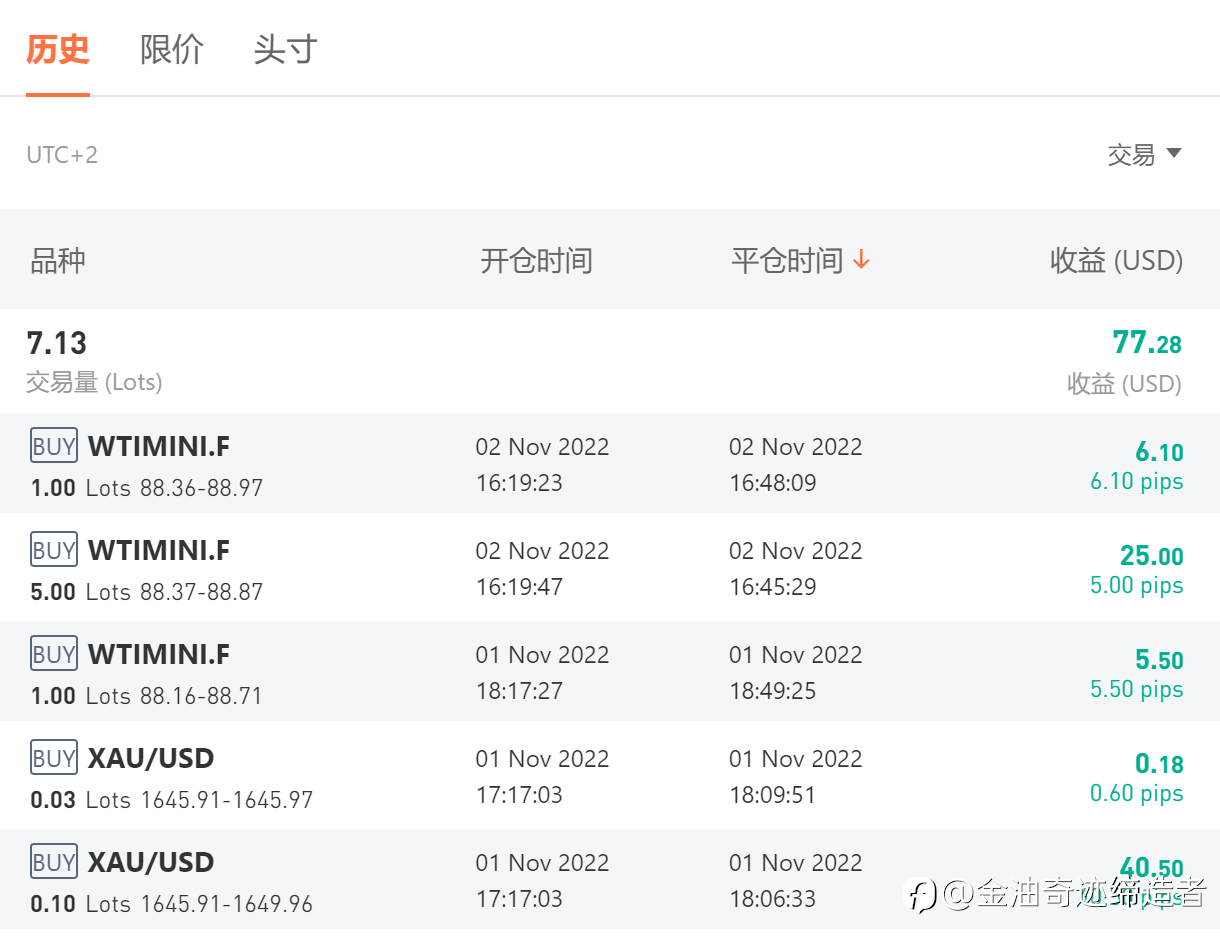Open the 限价 tab
Image resolution: width=1220 pixels, height=948 pixels.
(172, 49)
